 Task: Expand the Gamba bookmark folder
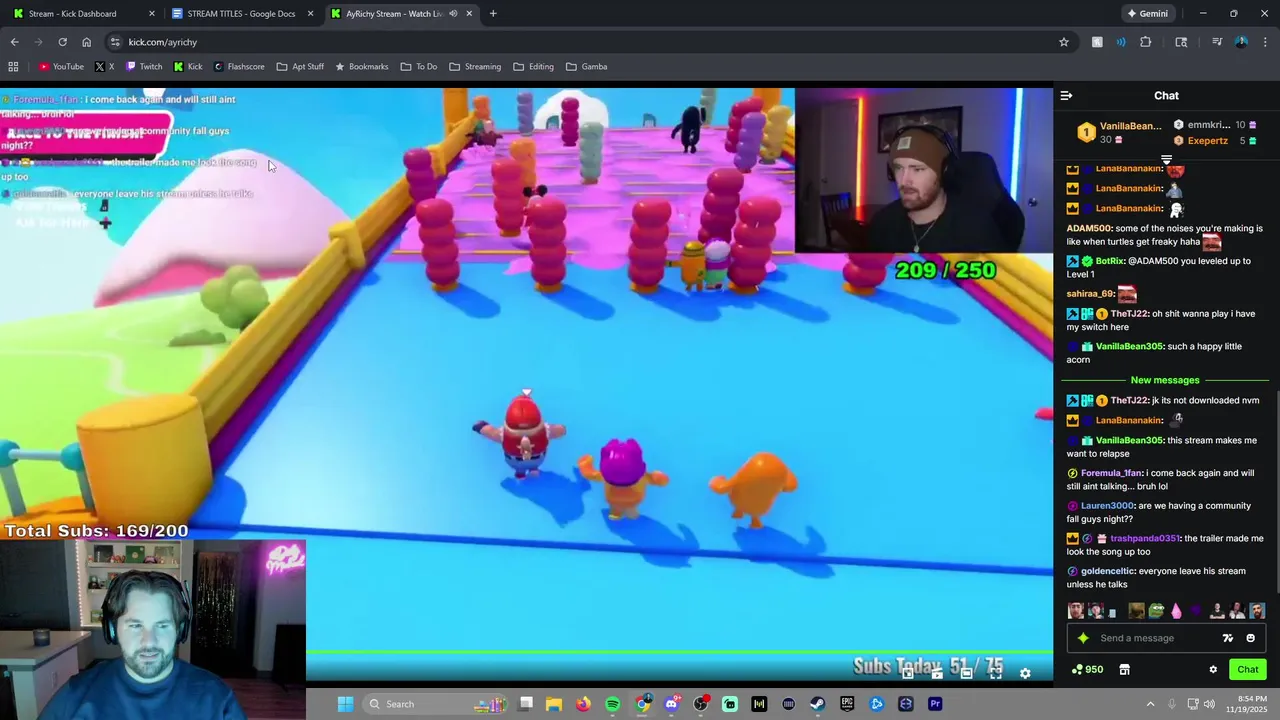click(x=586, y=67)
